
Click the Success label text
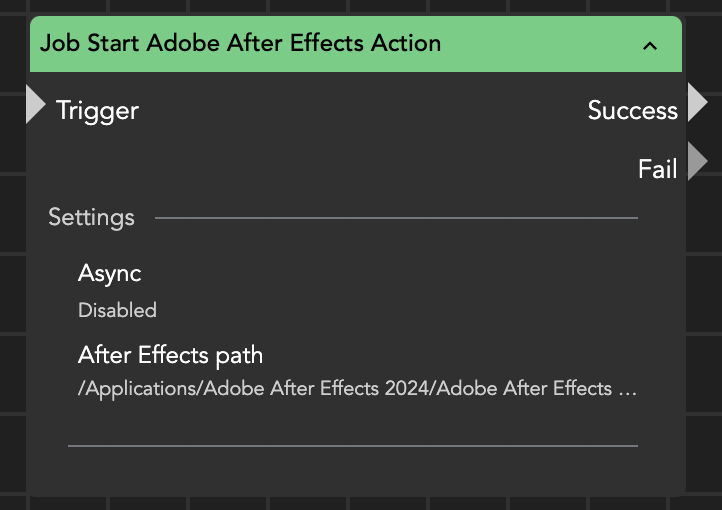tap(632, 110)
